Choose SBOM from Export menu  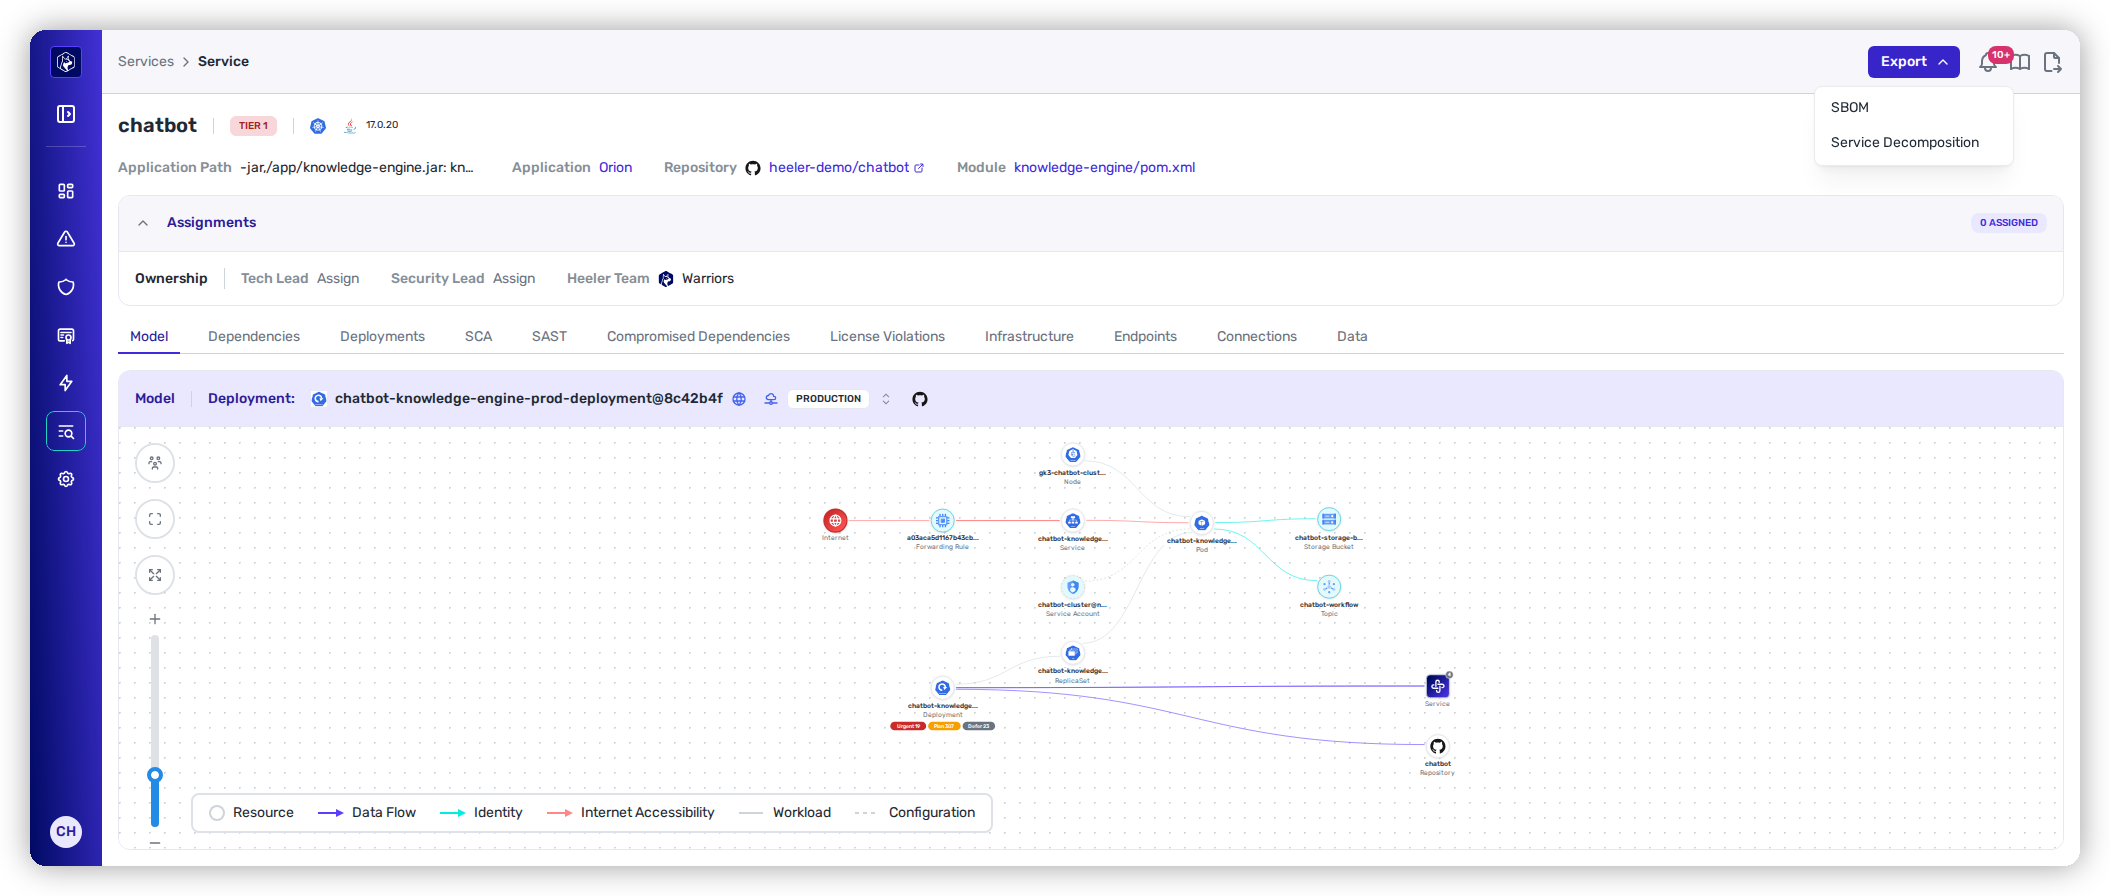coord(1849,107)
